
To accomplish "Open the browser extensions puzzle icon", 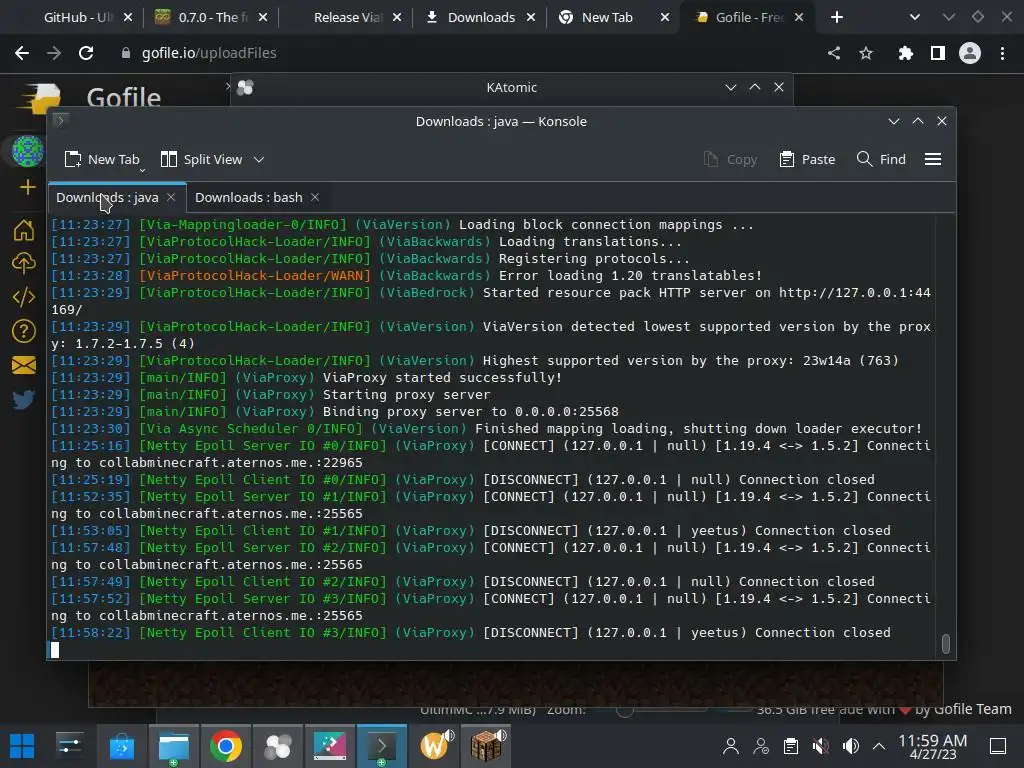I will click(905, 53).
